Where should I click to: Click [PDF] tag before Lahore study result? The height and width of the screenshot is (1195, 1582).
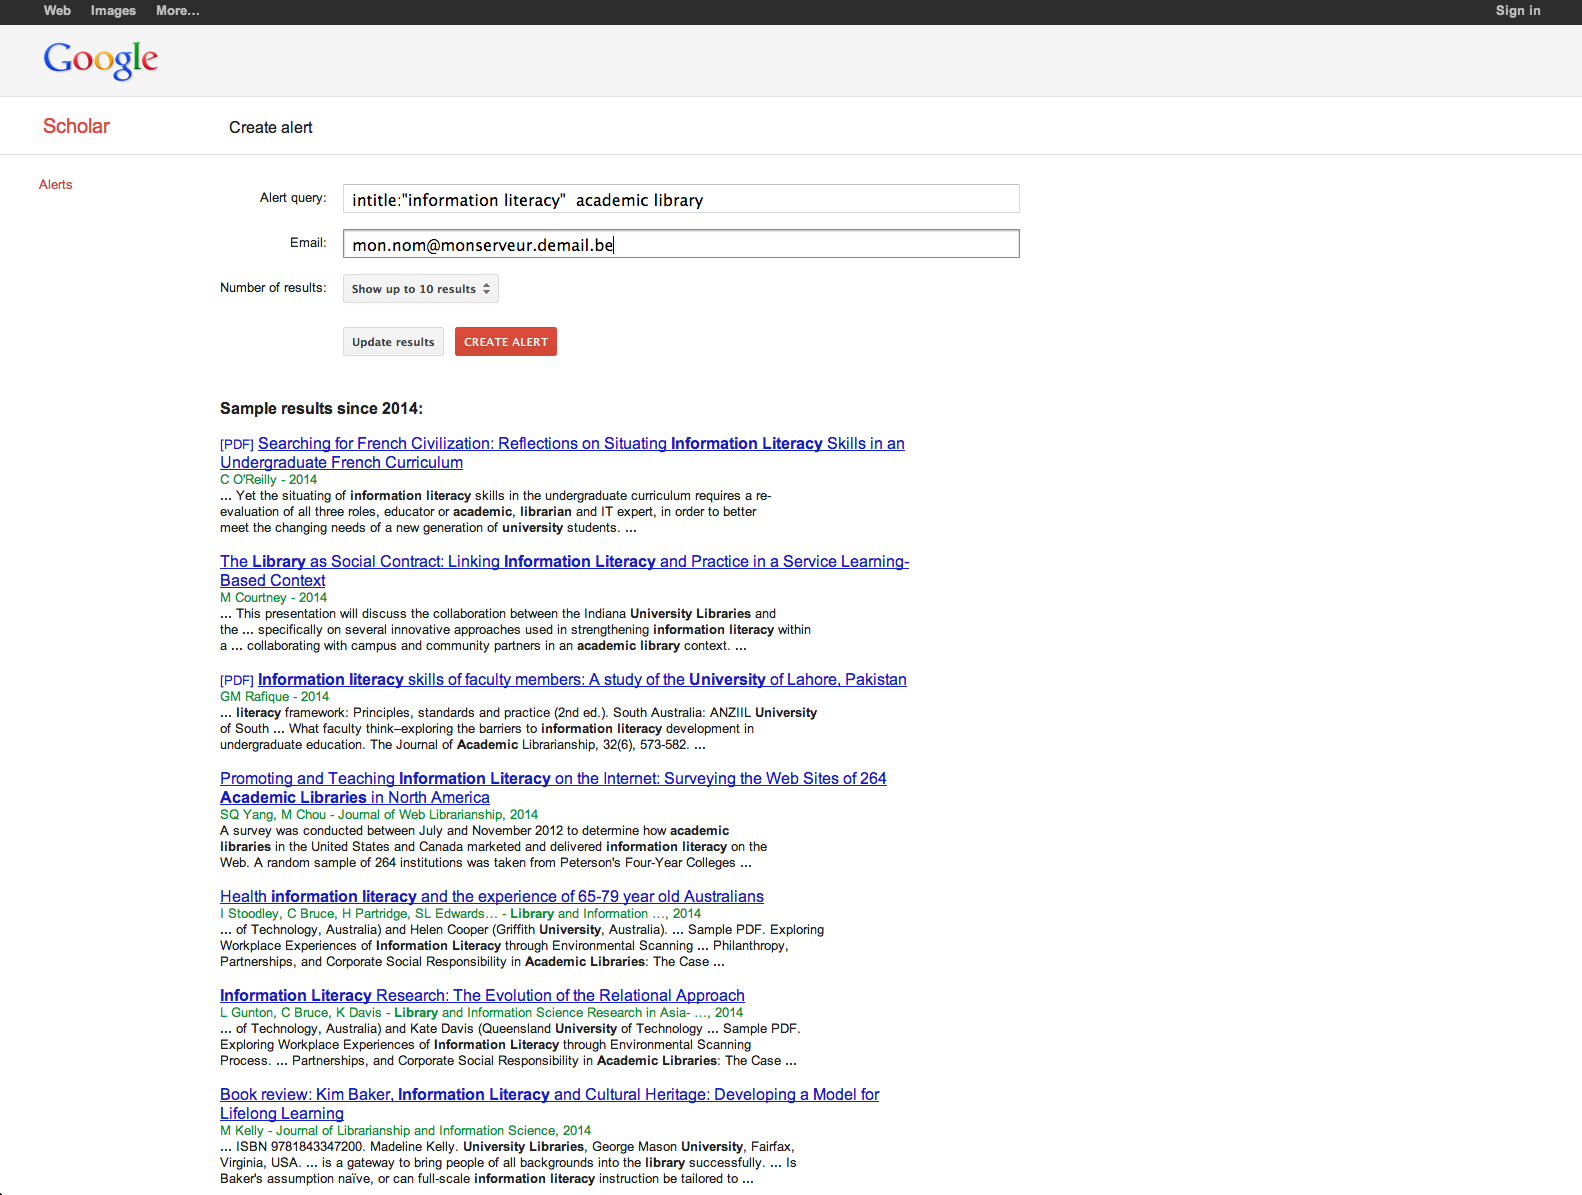[237, 681]
